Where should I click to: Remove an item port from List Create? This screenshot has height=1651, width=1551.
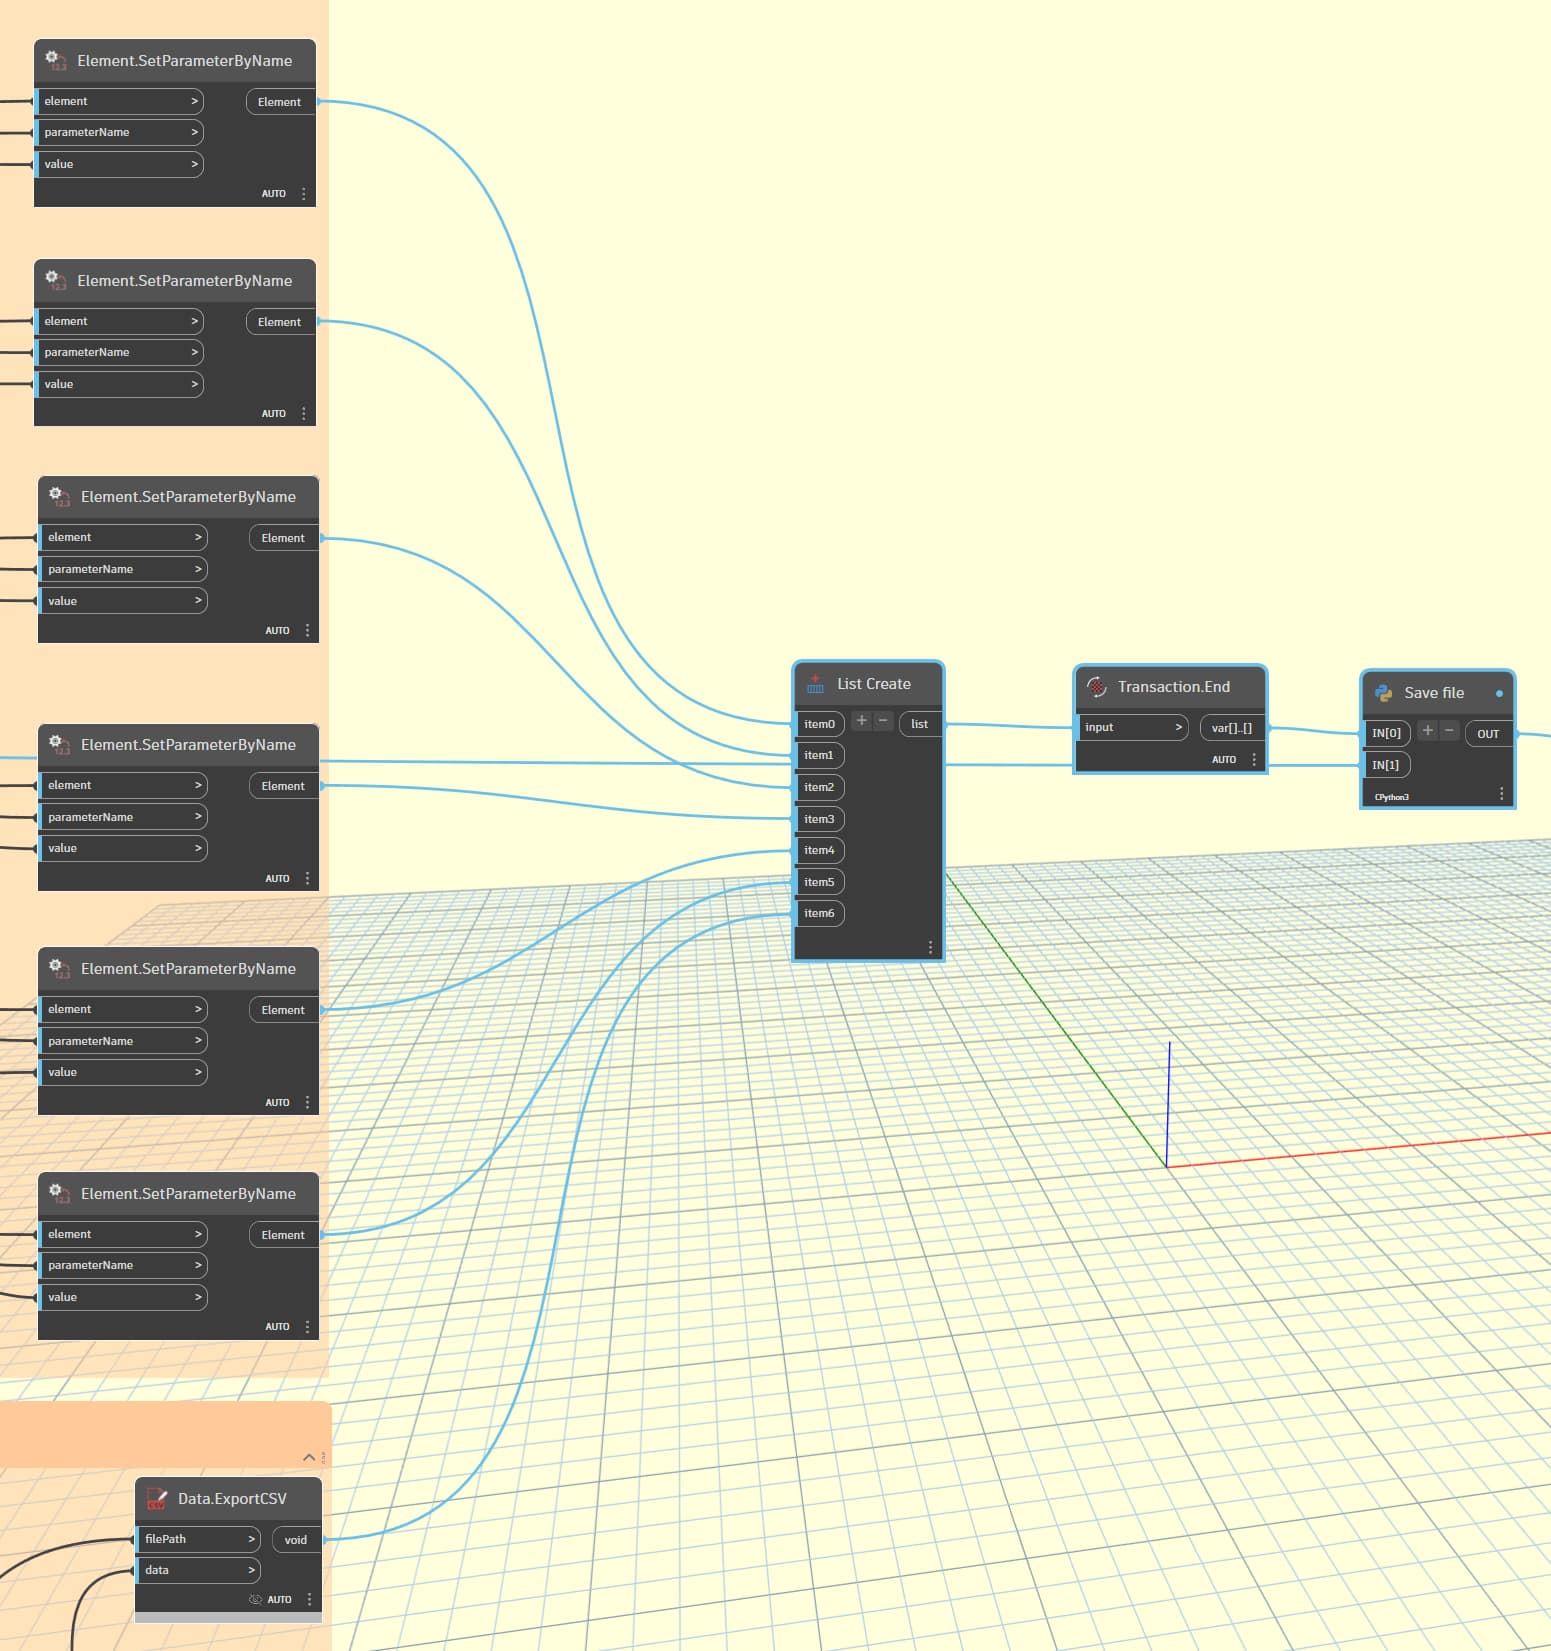coord(883,721)
